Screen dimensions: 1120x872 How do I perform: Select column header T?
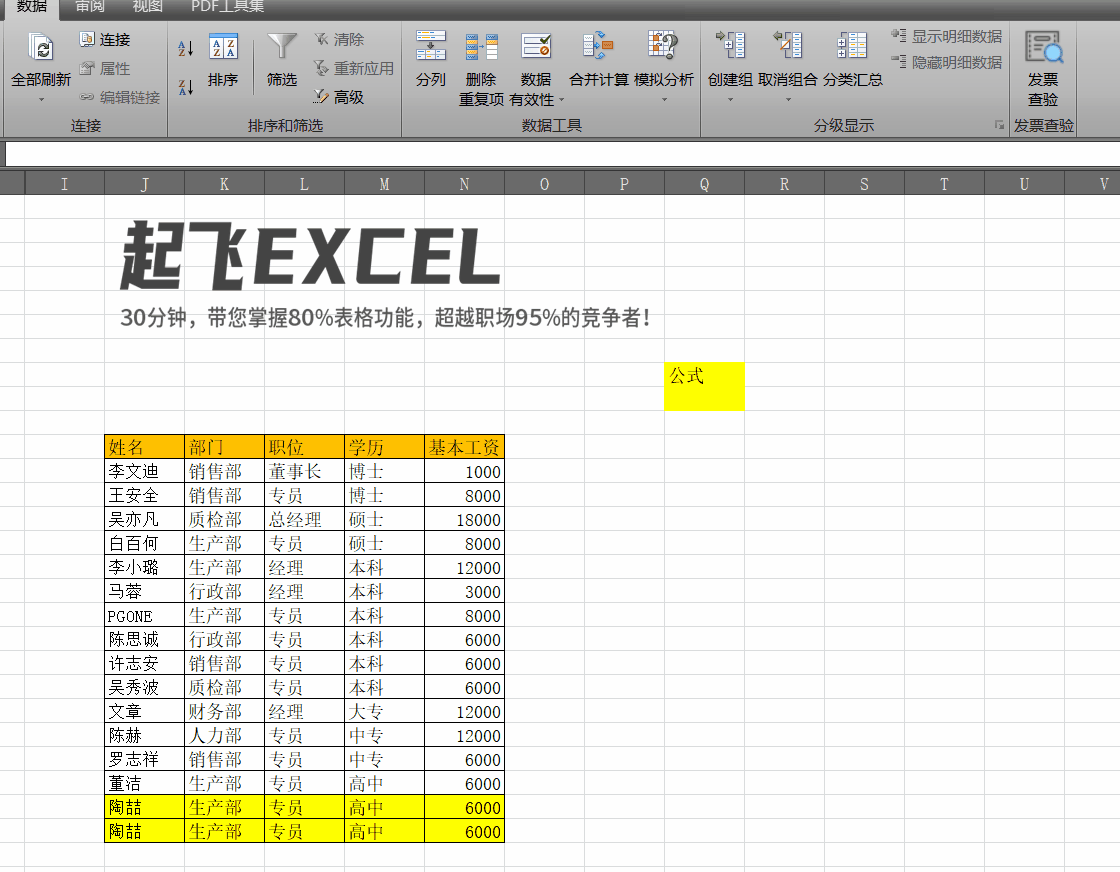point(944,184)
